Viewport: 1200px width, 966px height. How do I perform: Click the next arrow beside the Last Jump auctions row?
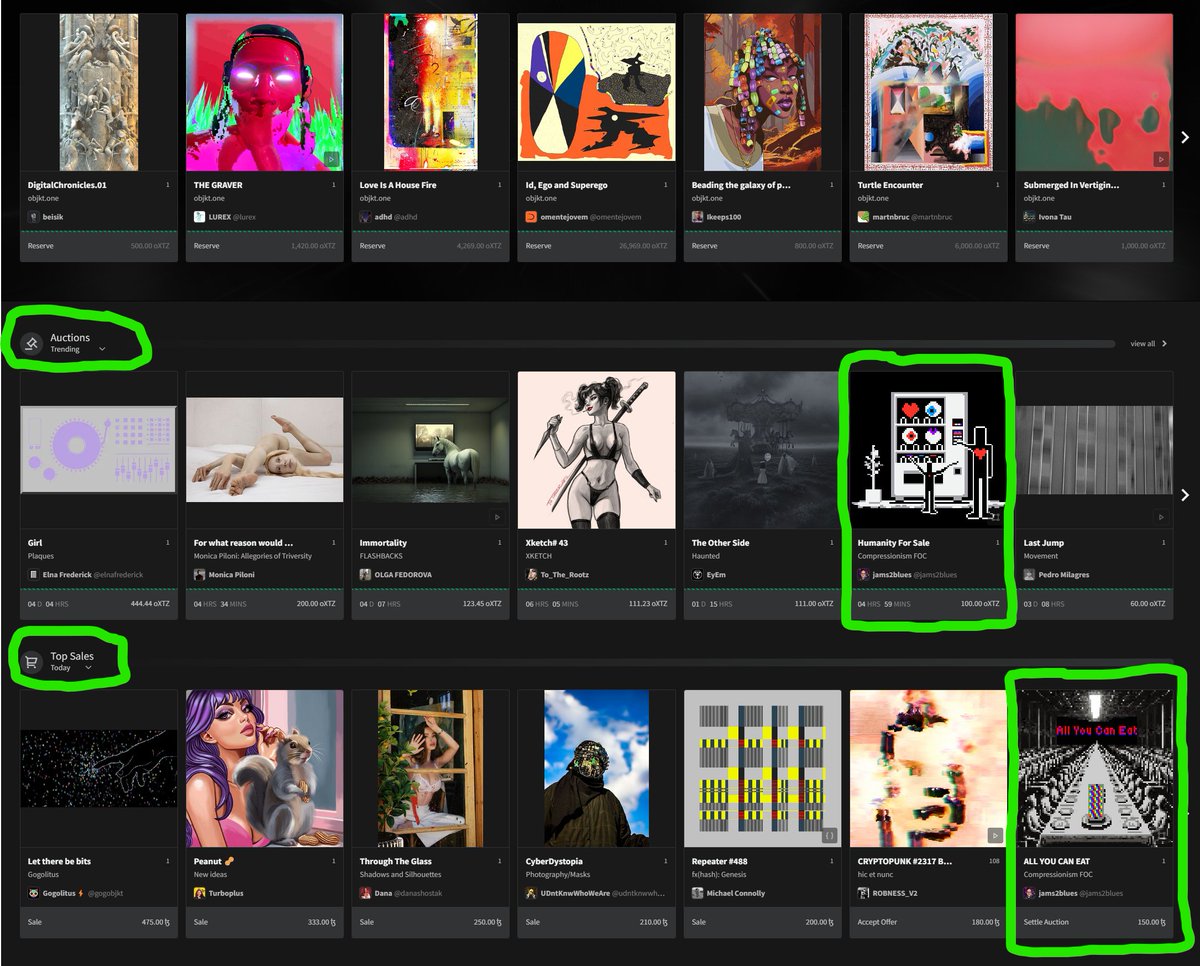[1185, 495]
